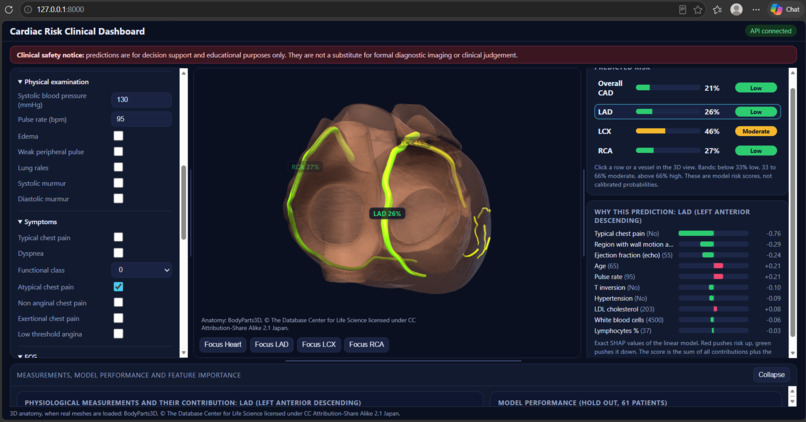Click the Focus Heart button
This screenshot has height=422, width=806.
pyautogui.click(x=223, y=344)
